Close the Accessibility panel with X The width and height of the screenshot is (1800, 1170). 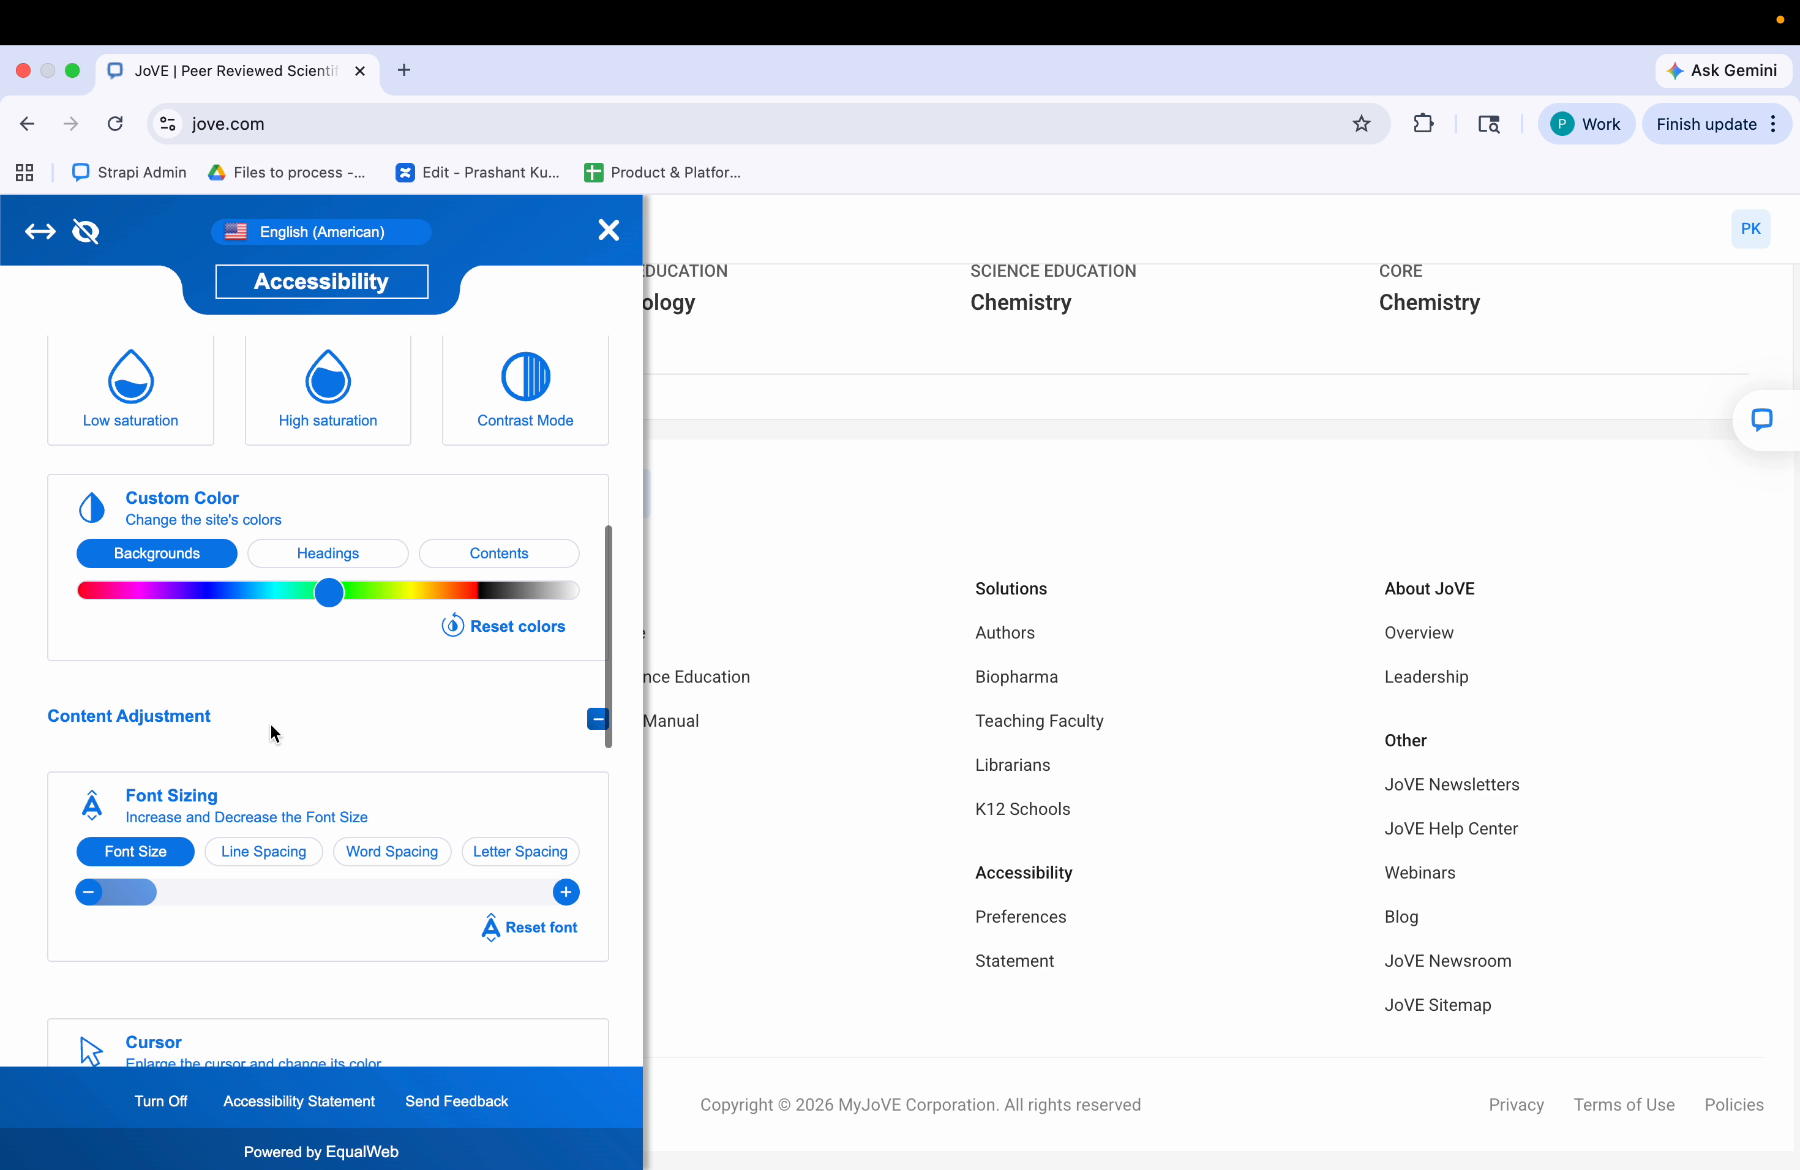pyautogui.click(x=609, y=230)
